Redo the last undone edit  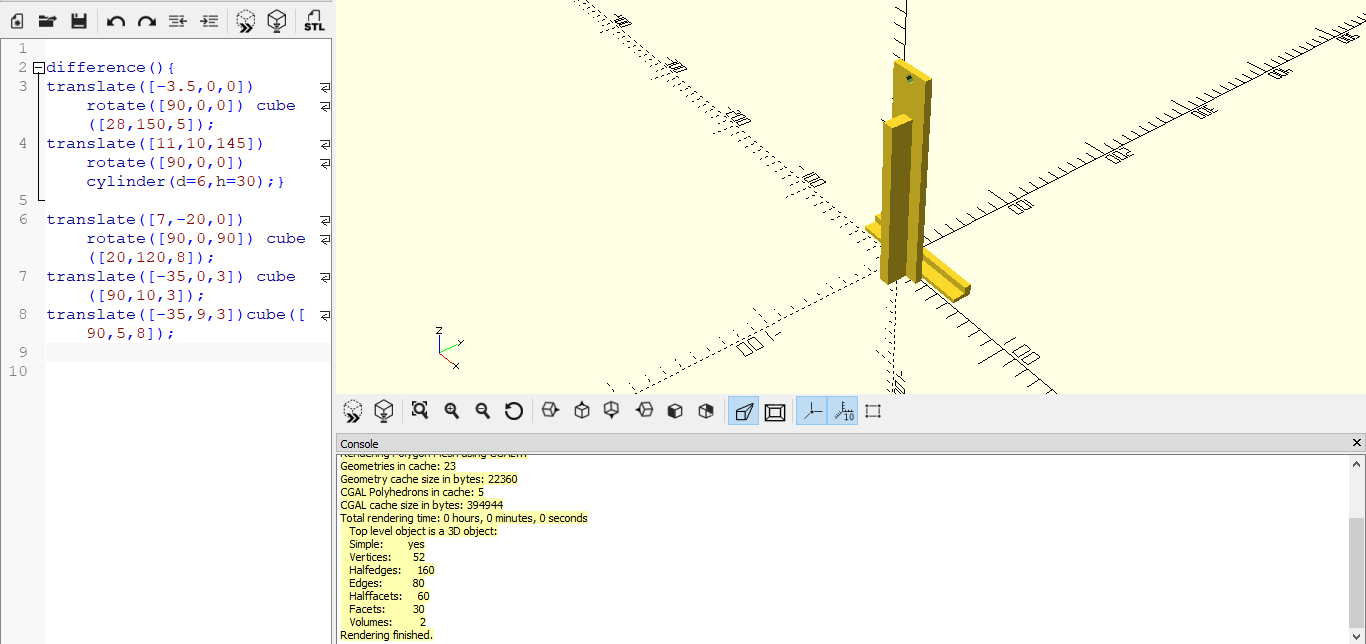coord(147,21)
